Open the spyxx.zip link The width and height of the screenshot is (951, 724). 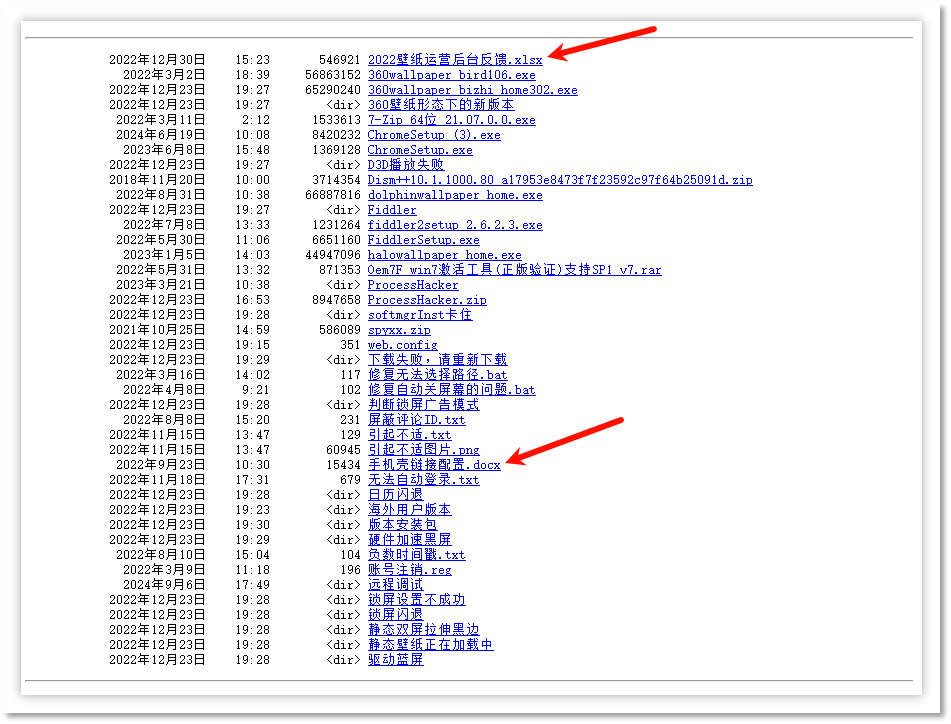[x=398, y=330]
